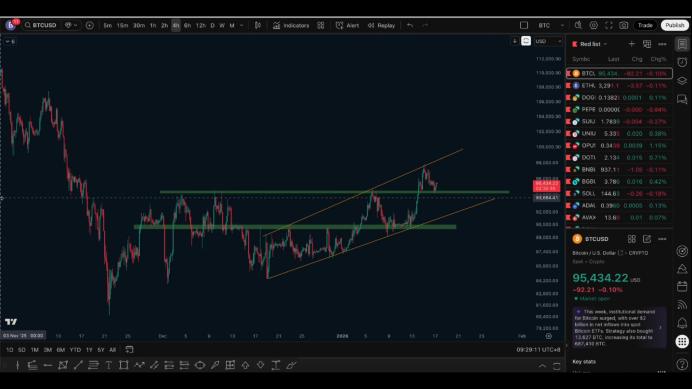
Task: Open the chats sidebar icon
Action: (x=682, y=99)
